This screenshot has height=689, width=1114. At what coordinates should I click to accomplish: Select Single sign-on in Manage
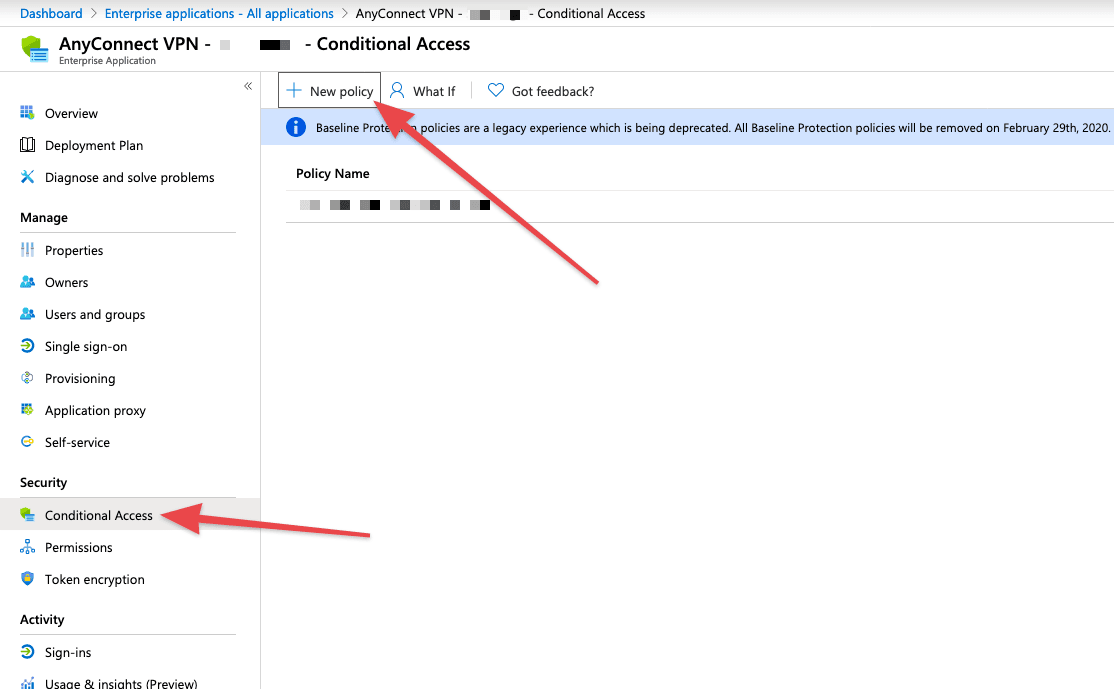point(86,347)
